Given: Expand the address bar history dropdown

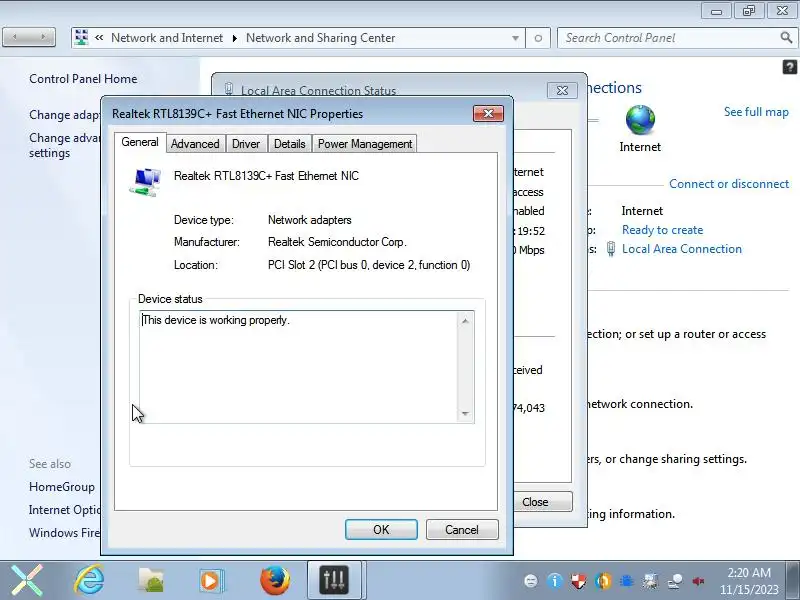Looking at the screenshot, I should click(515, 38).
